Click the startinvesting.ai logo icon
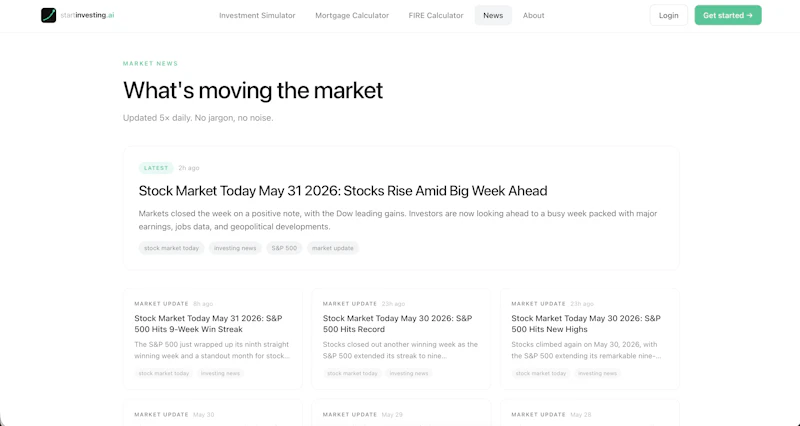The image size is (800, 426). click(x=48, y=15)
